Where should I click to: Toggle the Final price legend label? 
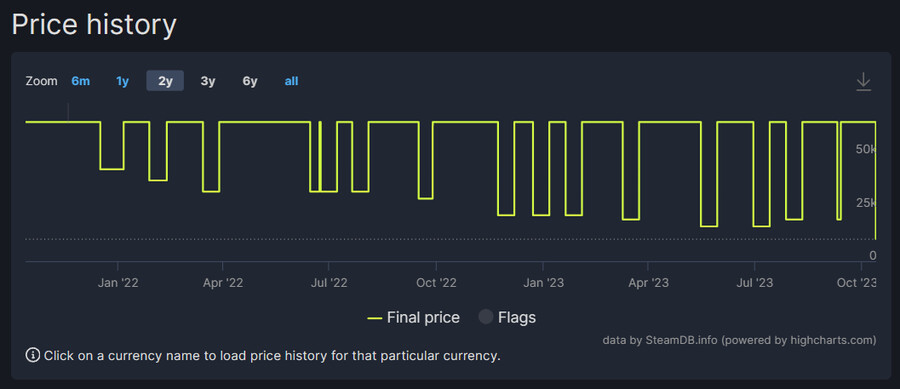click(423, 317)
